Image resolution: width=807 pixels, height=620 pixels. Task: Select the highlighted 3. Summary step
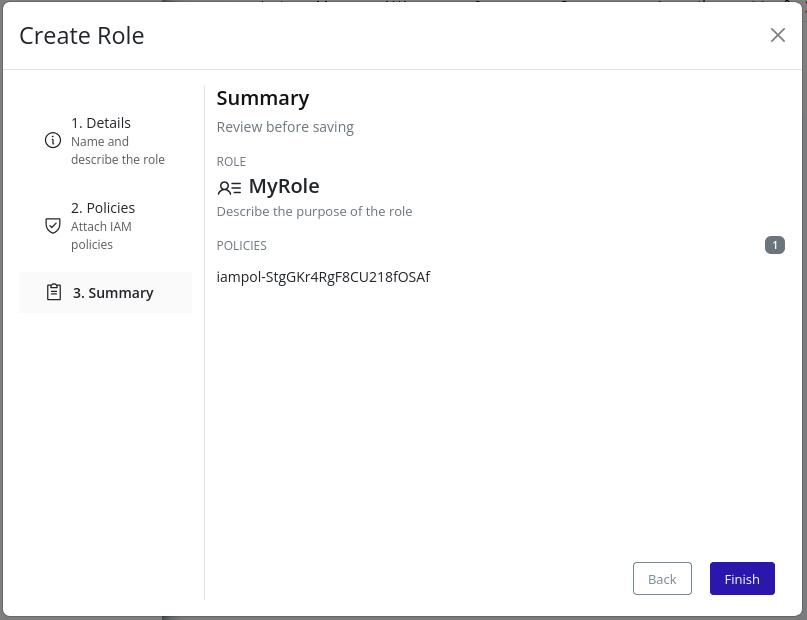pos(113,292)
